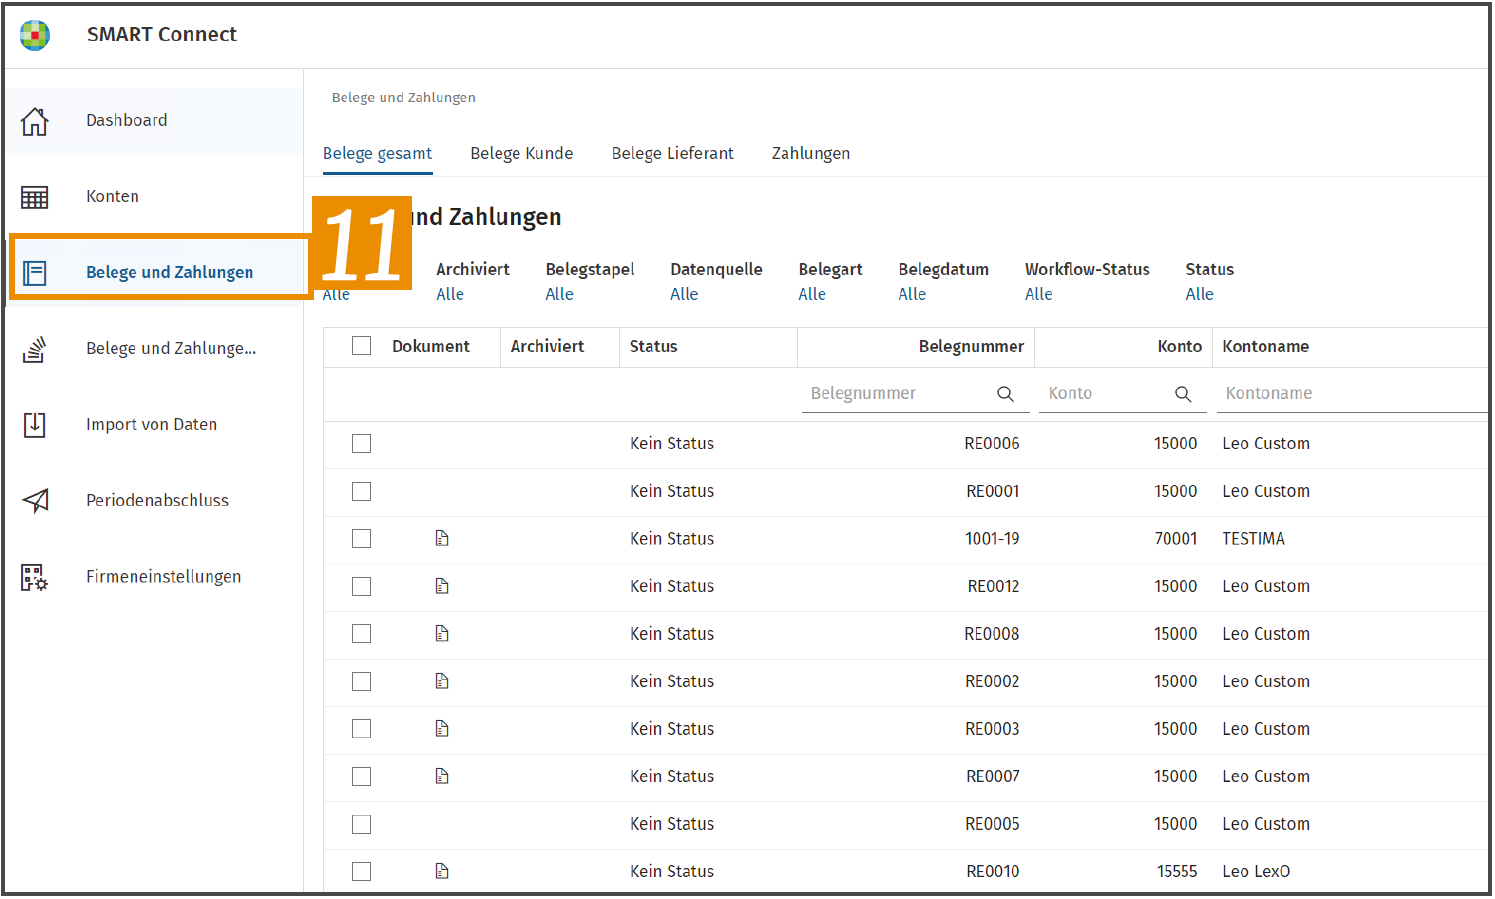Click the Belege und Zahlungen document icon
Screen dimensions: 1495x899
click(35, 273)
